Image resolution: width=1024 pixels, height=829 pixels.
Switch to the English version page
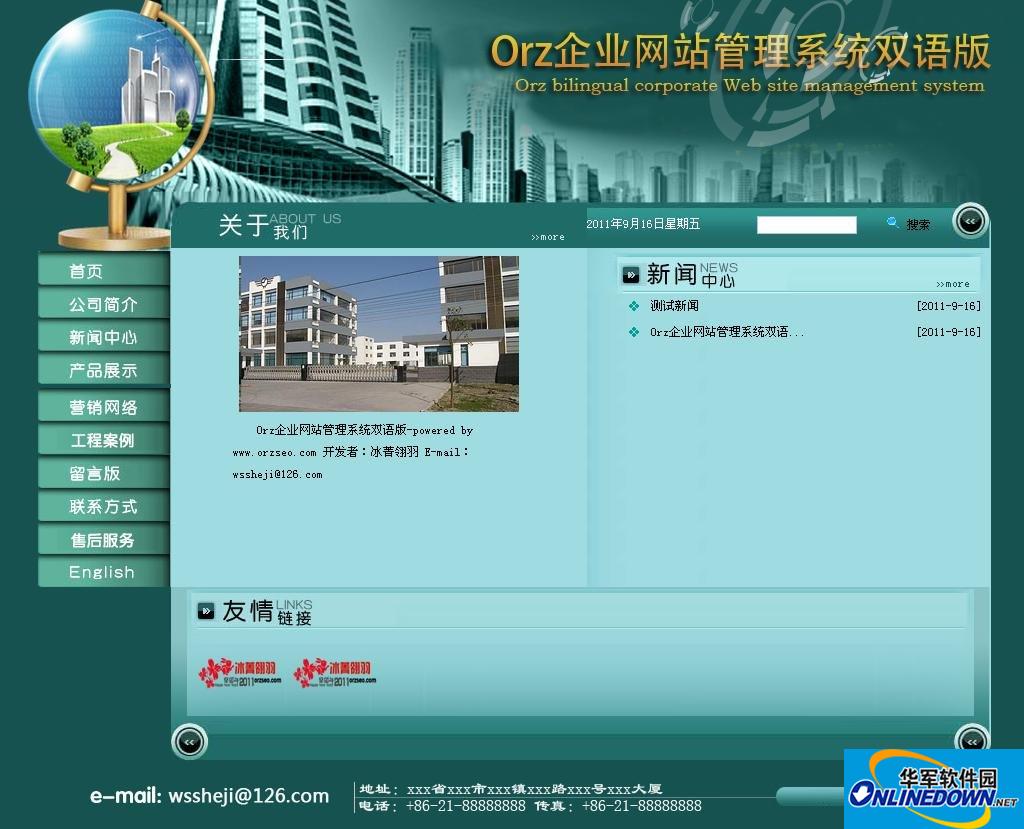pos(103,572)
